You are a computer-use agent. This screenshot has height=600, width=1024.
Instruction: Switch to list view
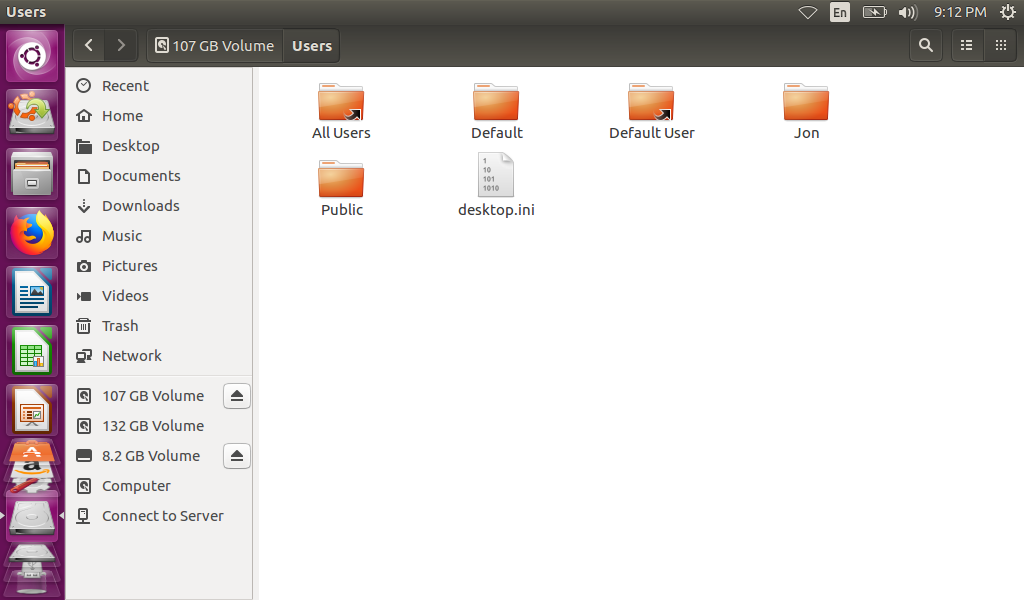click(966, 45)
